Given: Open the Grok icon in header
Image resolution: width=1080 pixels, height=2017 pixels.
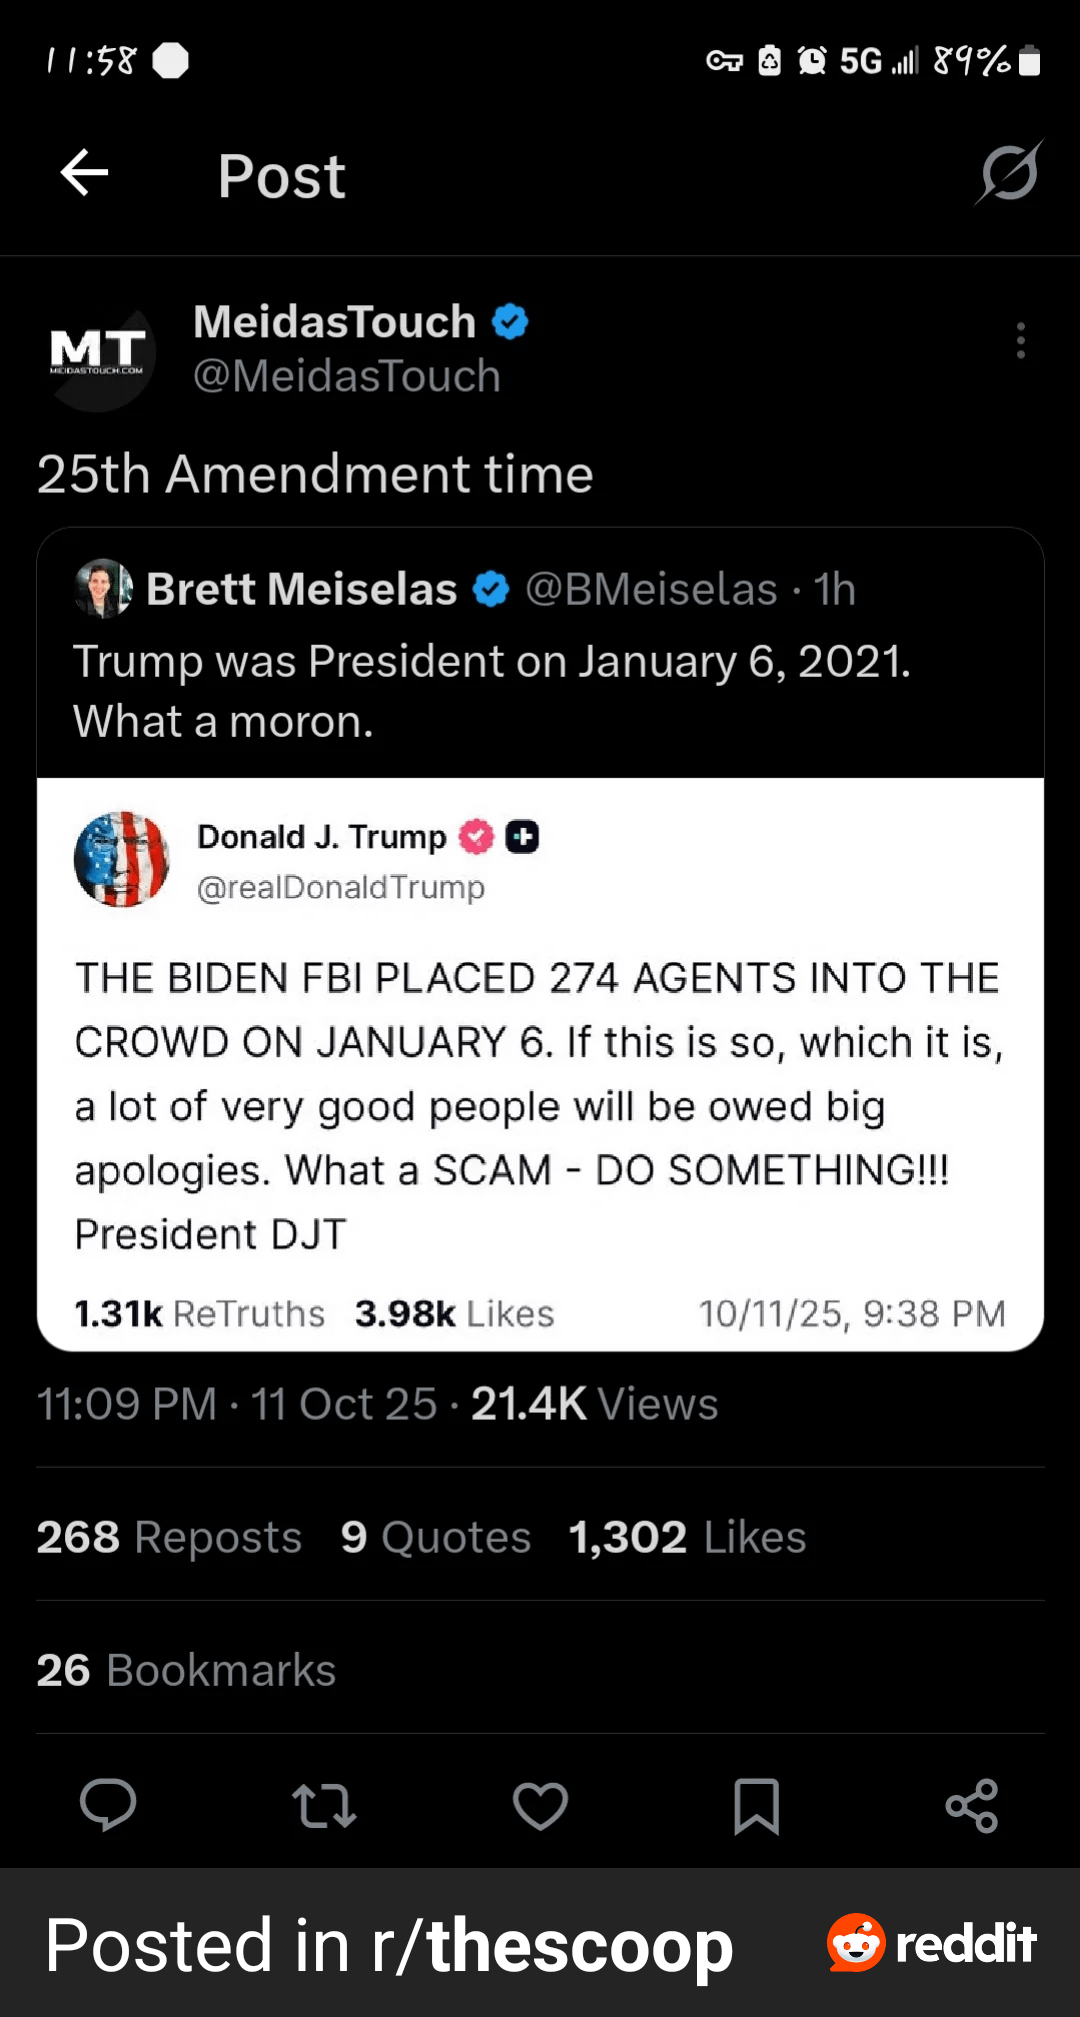Looking at the screenshot, I should point(1009,173).
